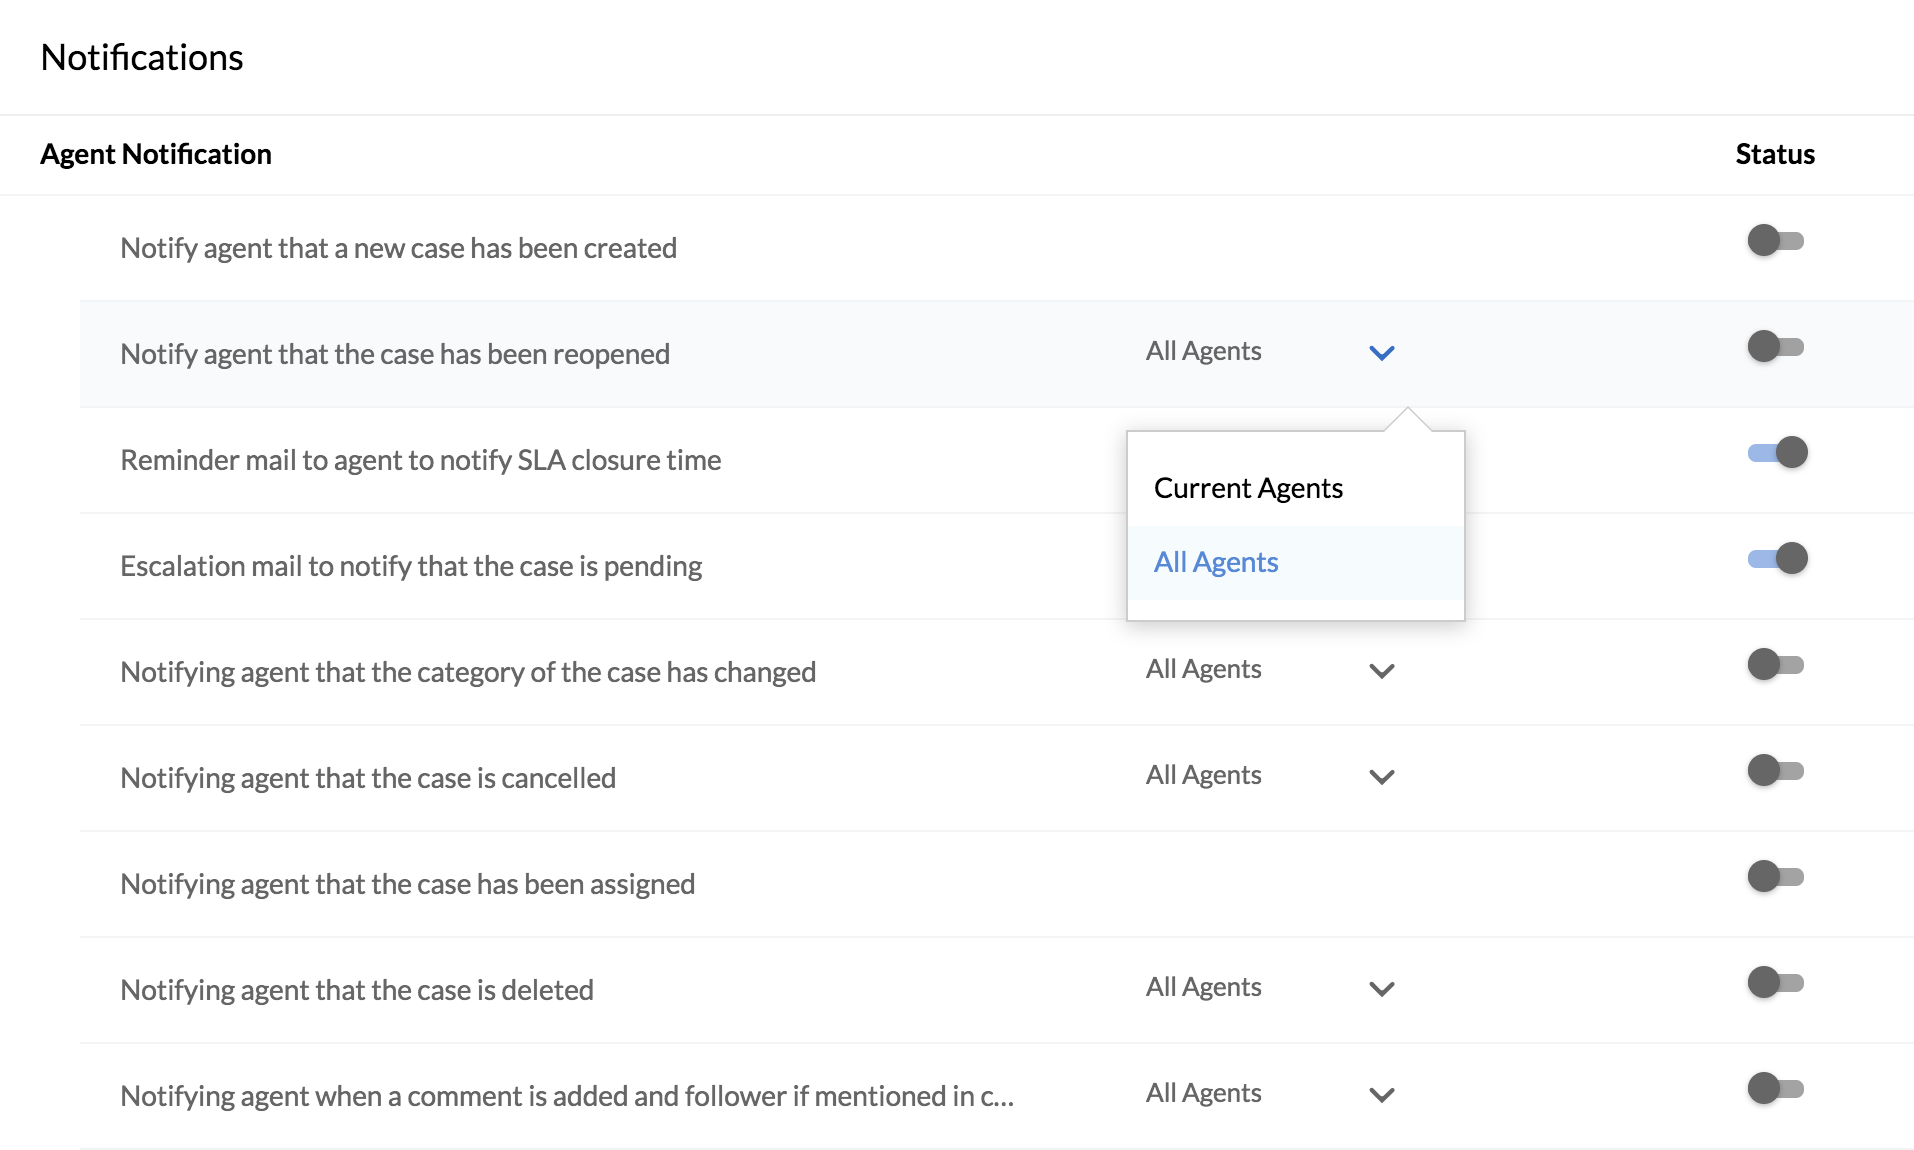1914x1150 pixels.
Task: Toggle comment added and follower mentioned notification
Action: (1776, 1089)
